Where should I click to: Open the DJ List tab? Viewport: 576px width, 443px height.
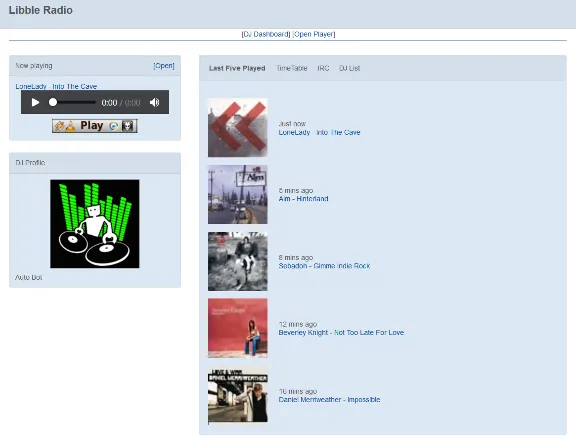click(x=349, y=68)
